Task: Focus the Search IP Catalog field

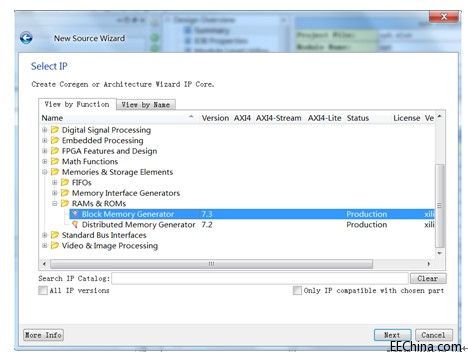Action: [x=260, y=278]
